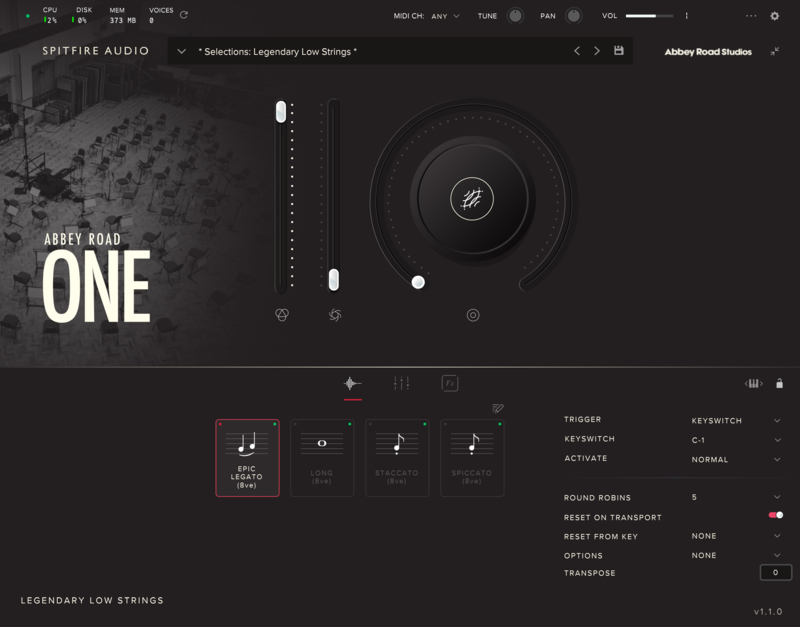
Task: Select the Long (8ve) technique
Action: 322,458
